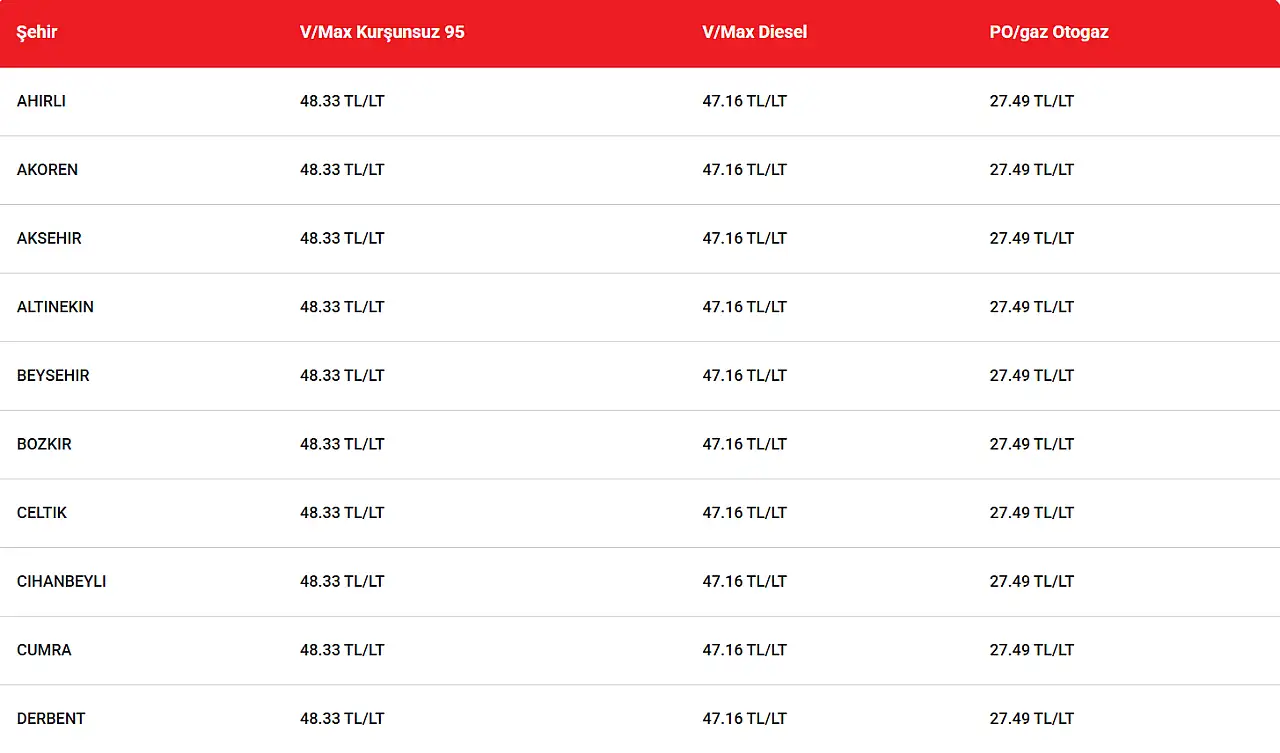Screen dimensions: 1280x753
Task: Click the DERBENT city row
Action: [x=51, y=718]
